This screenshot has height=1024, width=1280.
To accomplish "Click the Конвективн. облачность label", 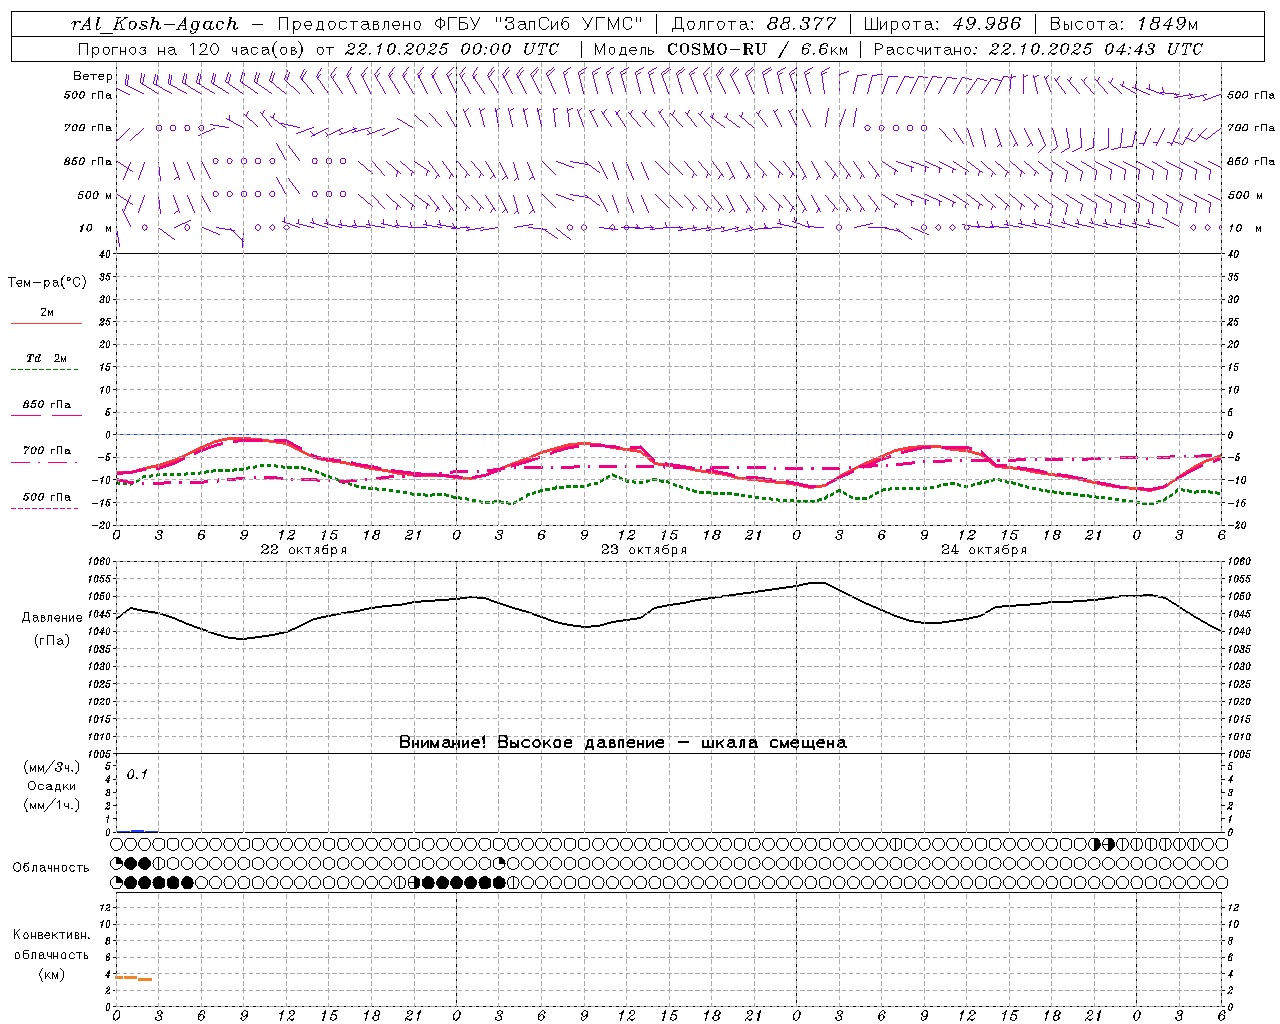I will 51,945.
